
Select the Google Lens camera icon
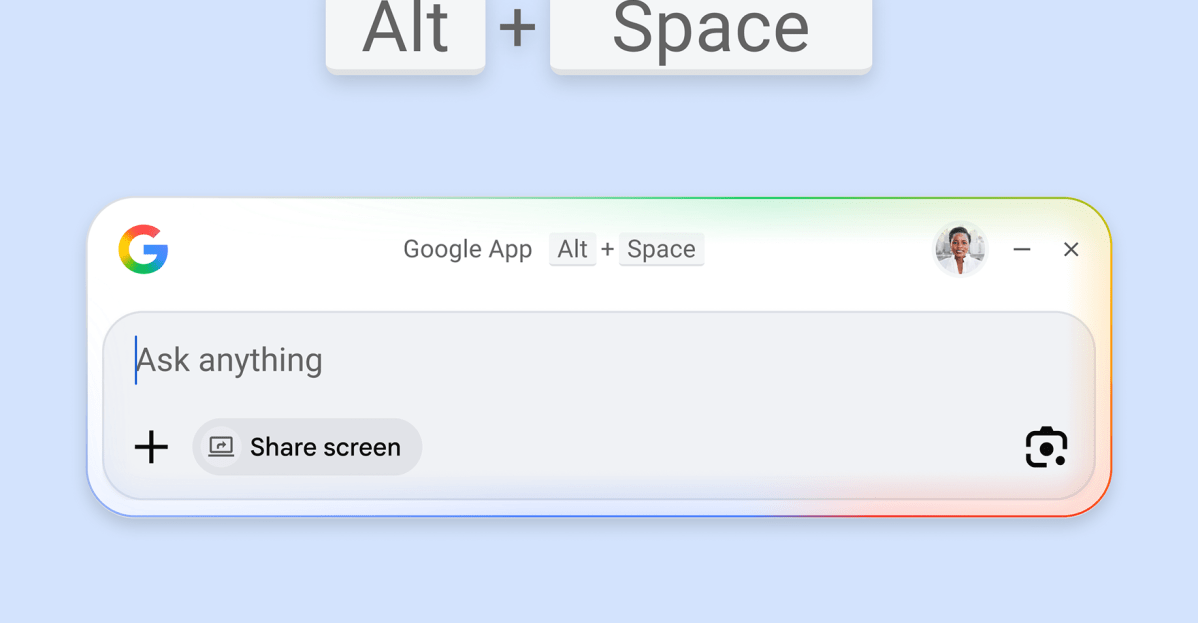point(1046,447)
